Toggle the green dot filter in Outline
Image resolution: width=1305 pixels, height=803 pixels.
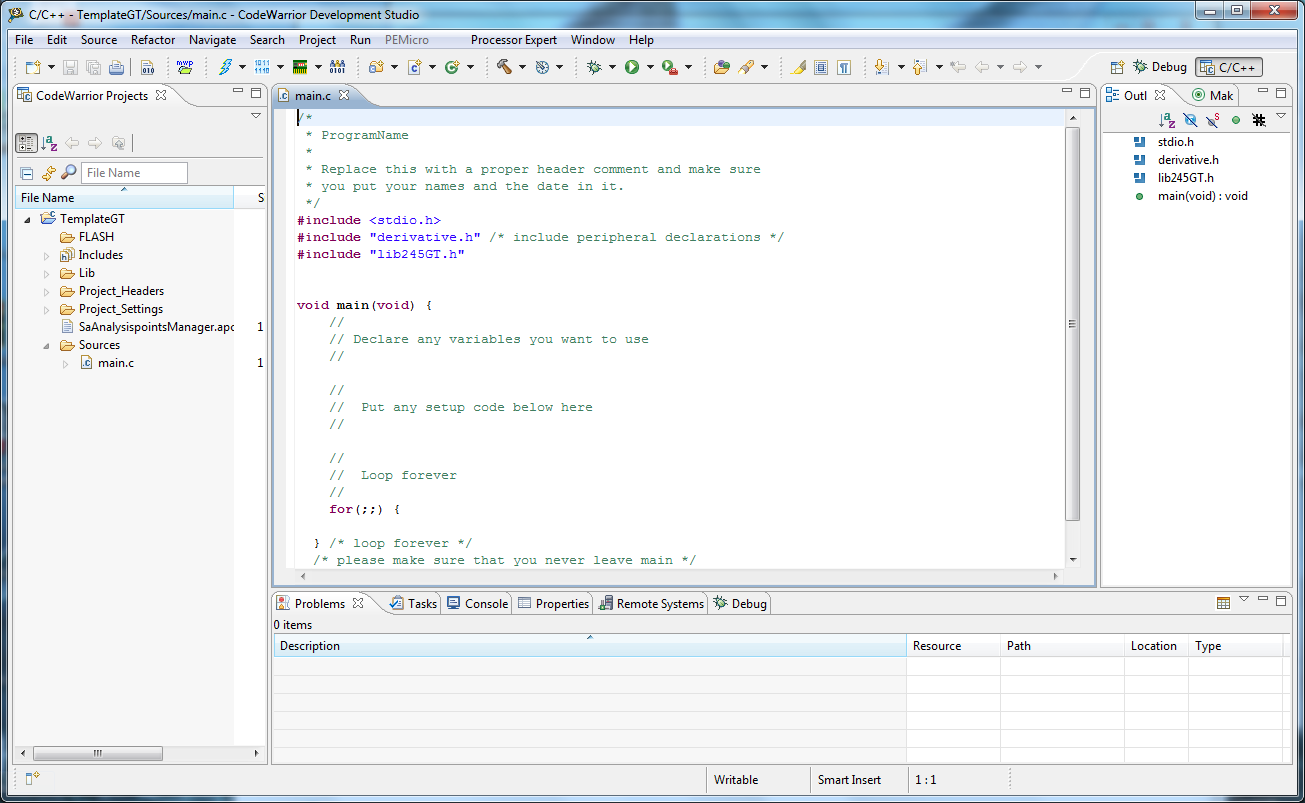point(1236,120)
